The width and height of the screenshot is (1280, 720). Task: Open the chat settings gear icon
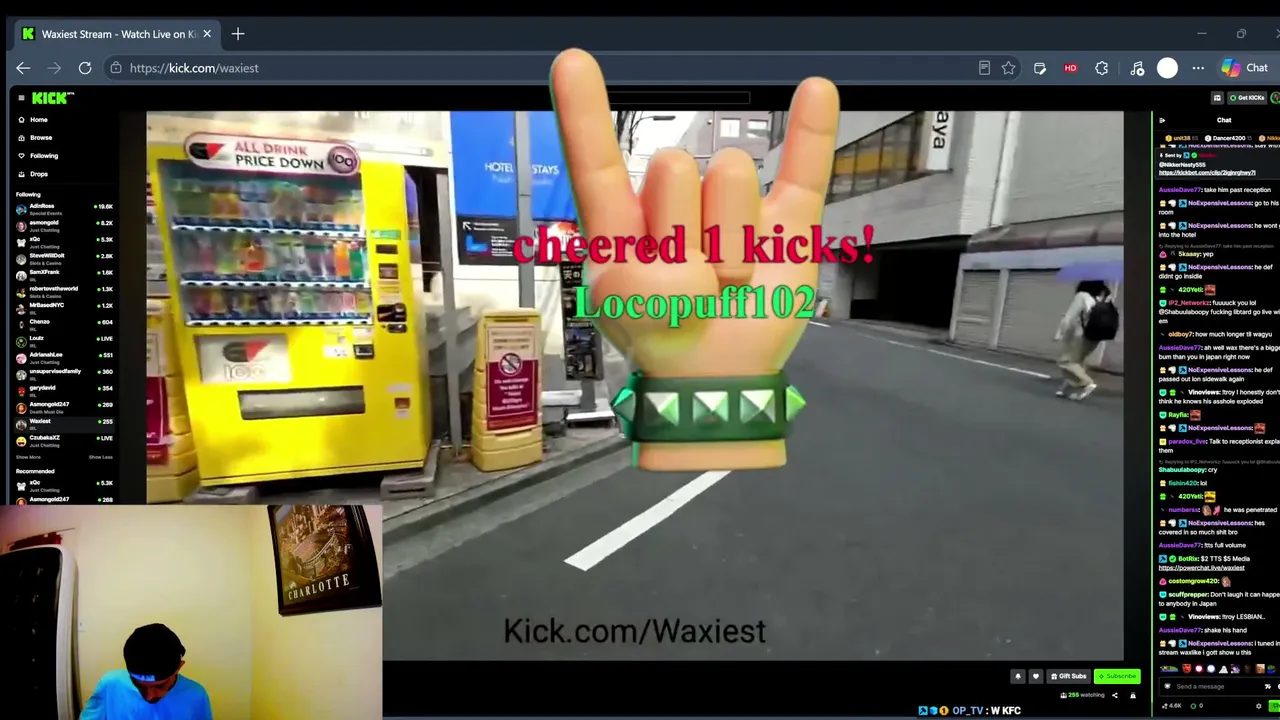[x=1259, y=706]
